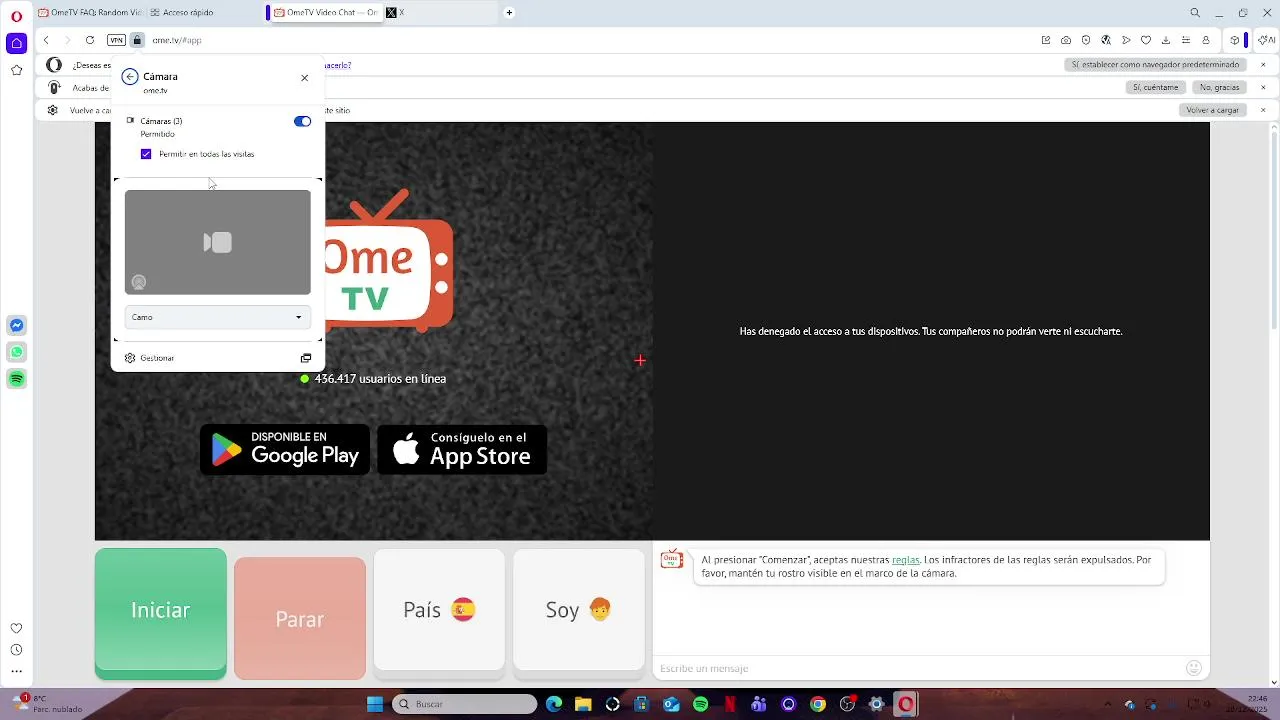Open the pop-out icon beside Gestionar
Screen dimensions: 1280x720
tap(306, 358)
